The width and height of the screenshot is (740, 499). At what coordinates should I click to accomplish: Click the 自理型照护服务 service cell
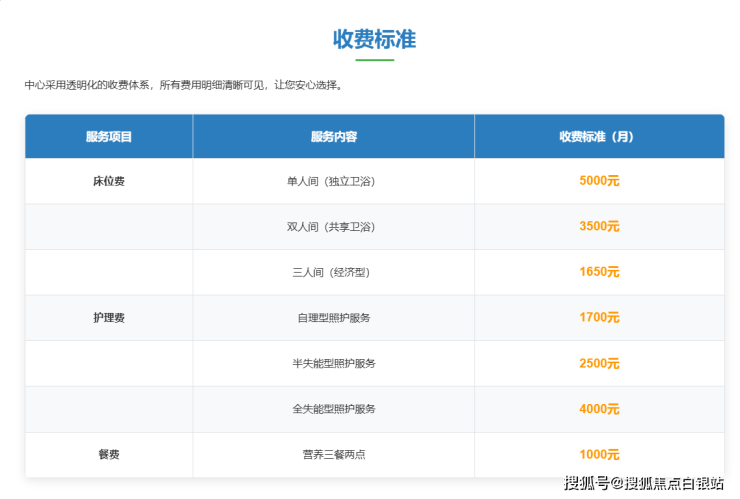[334, 318]
